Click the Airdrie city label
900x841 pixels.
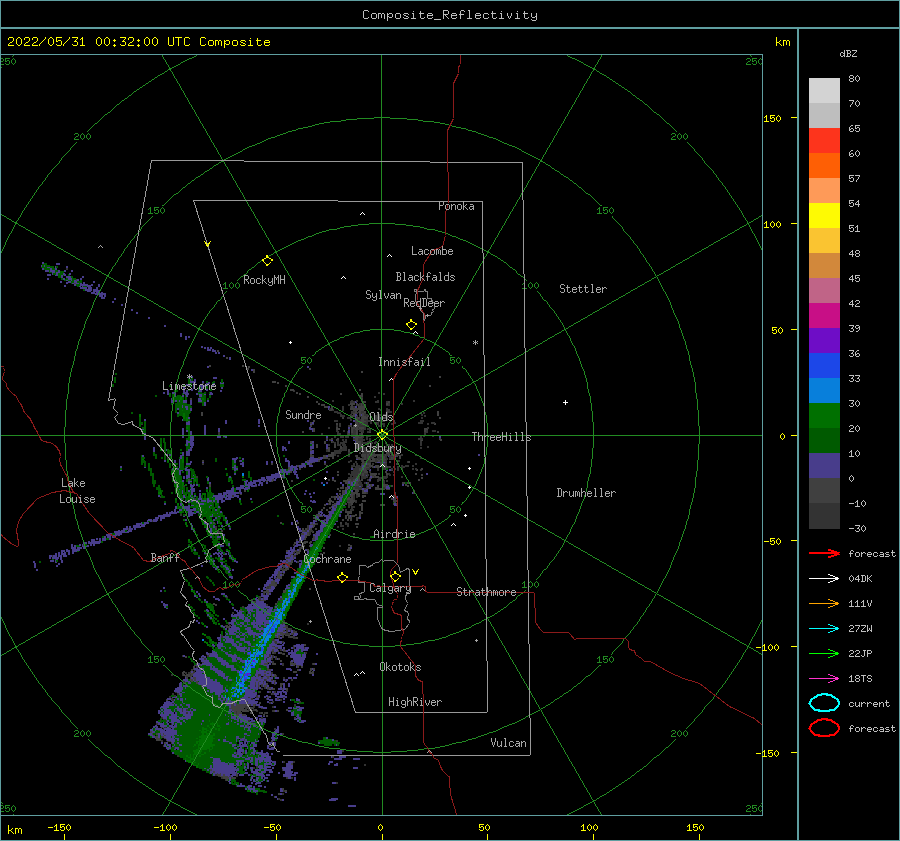[394, 534]
